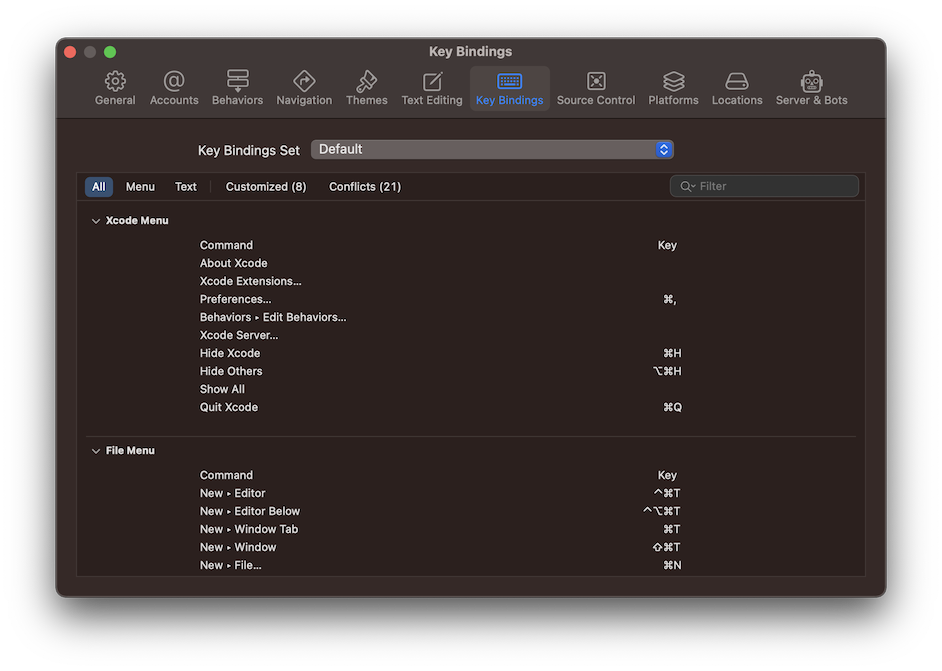This screenshot has height=671, width=942.
Task: Select the Quit Xcode command row
Action: point(471,407)
